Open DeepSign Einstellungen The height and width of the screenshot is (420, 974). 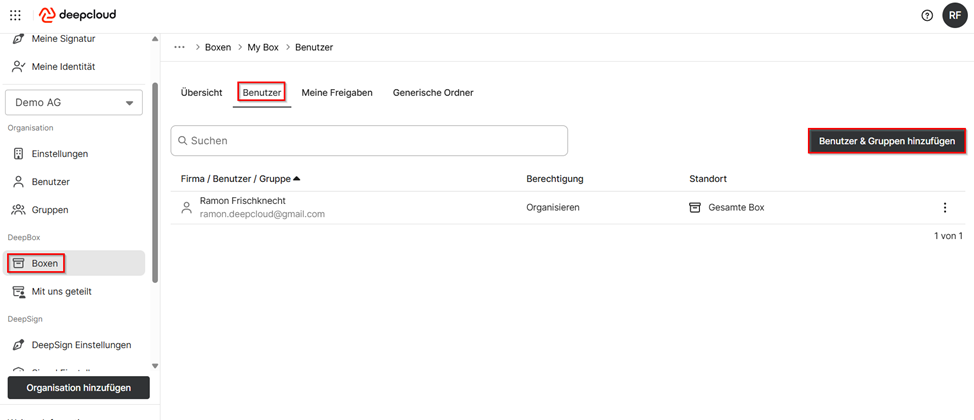(80, 345)
